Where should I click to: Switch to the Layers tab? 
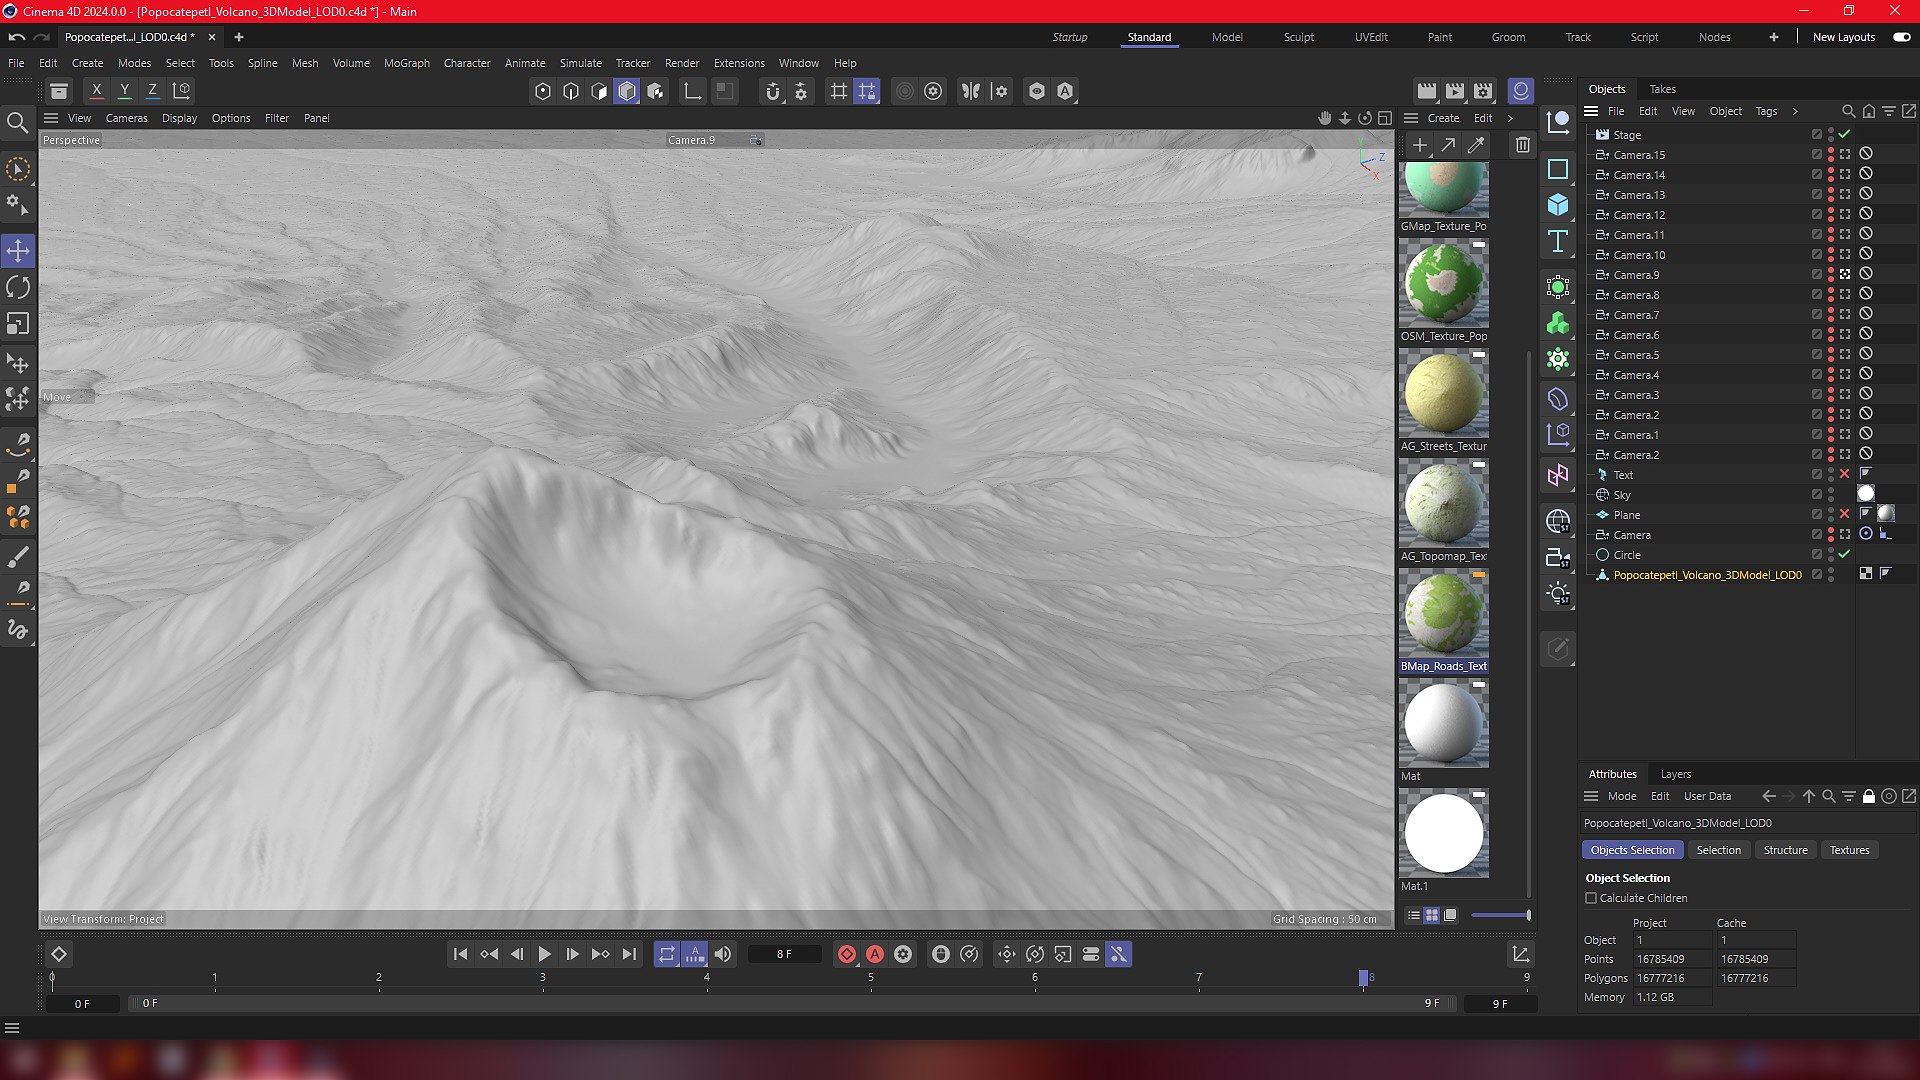(1676, 774)
